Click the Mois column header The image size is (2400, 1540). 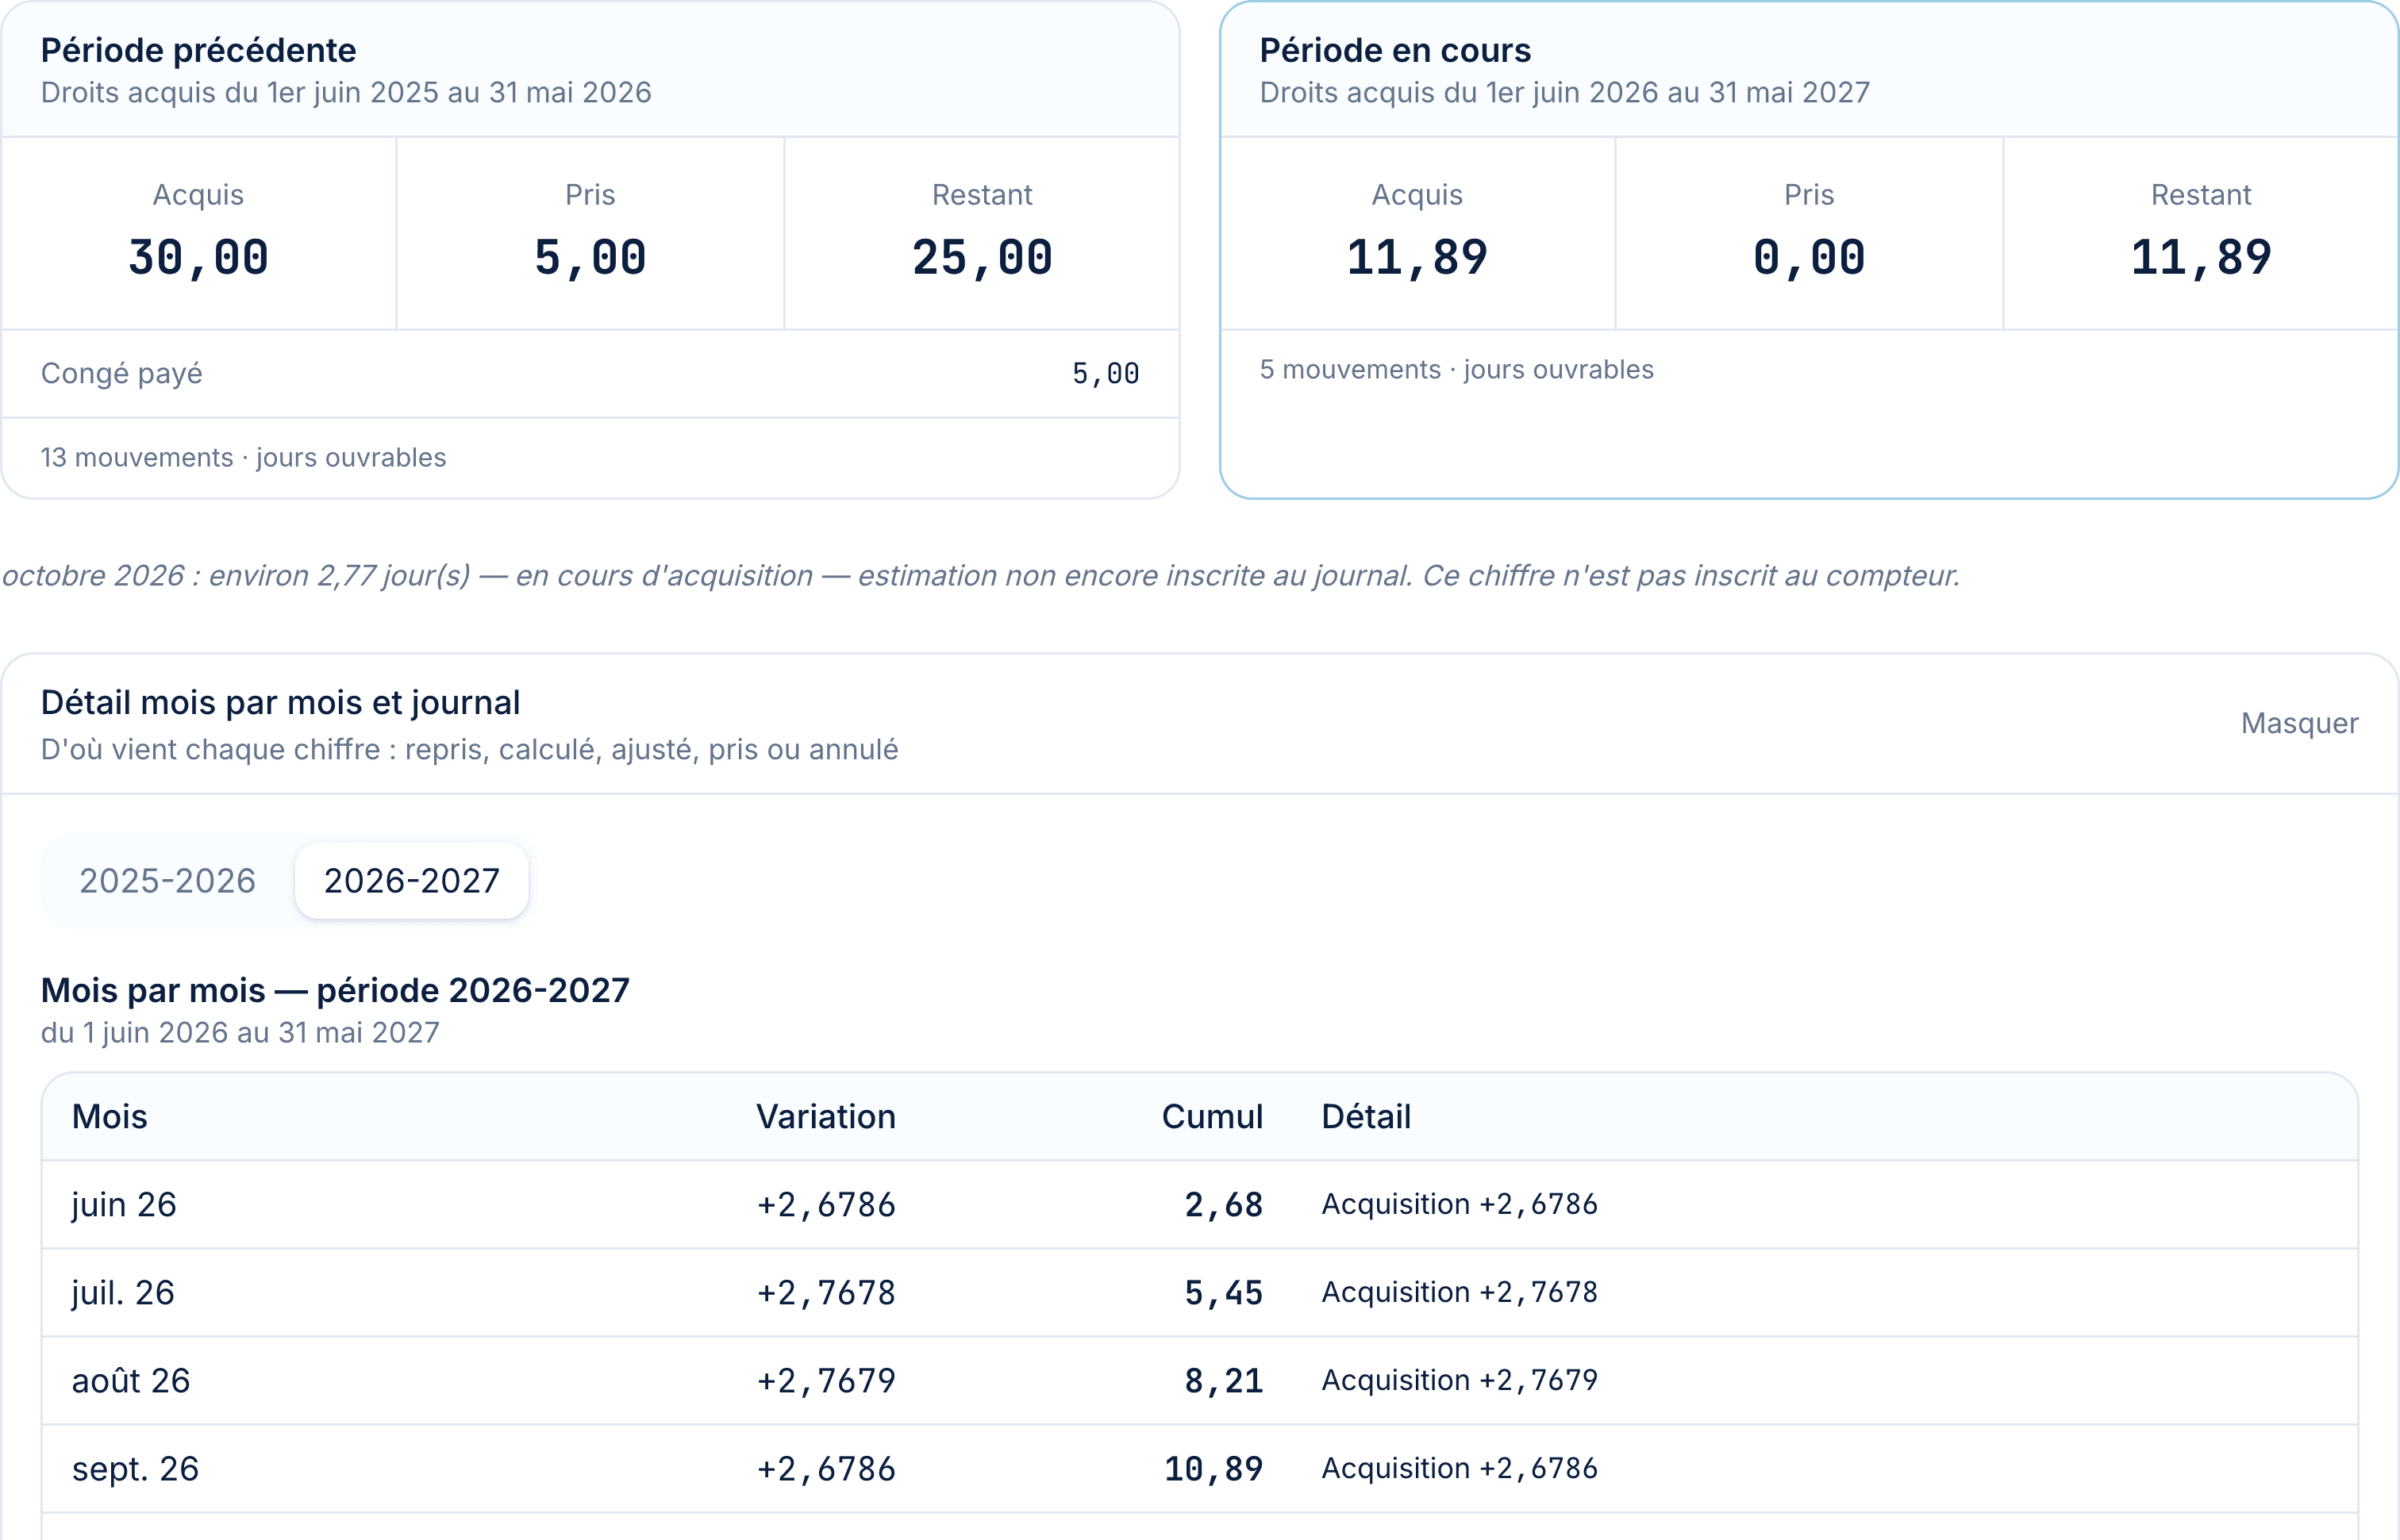tap(110, 1117)
